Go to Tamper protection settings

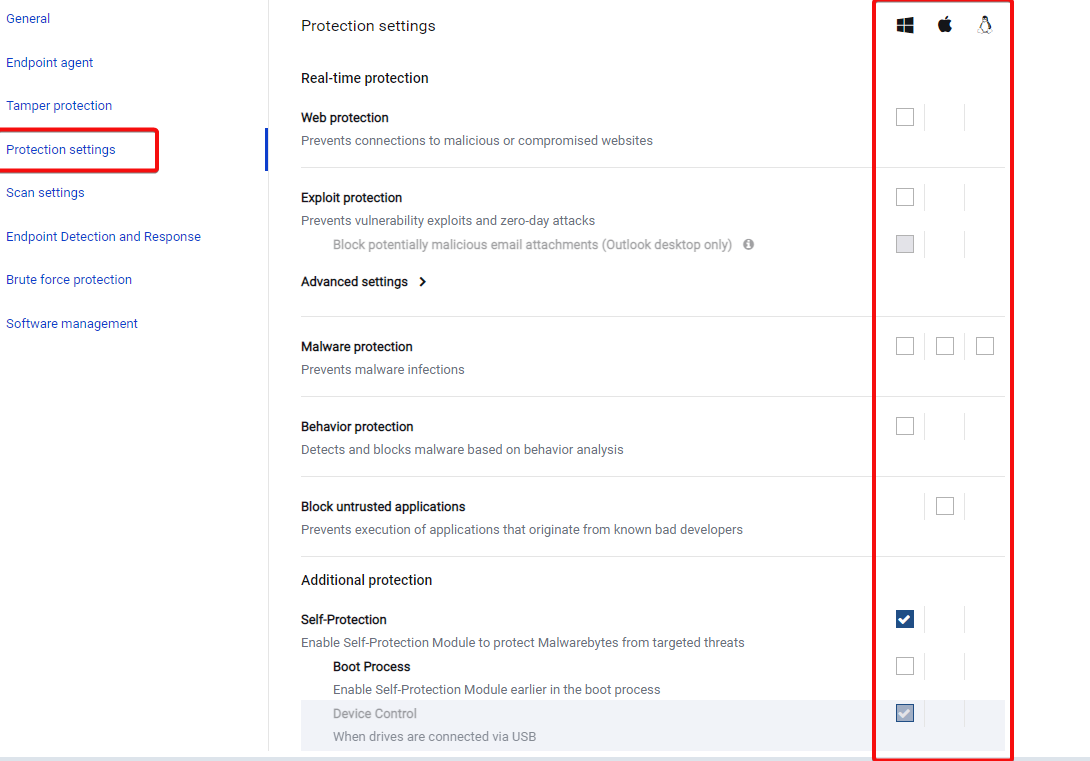tap(59, 106)
